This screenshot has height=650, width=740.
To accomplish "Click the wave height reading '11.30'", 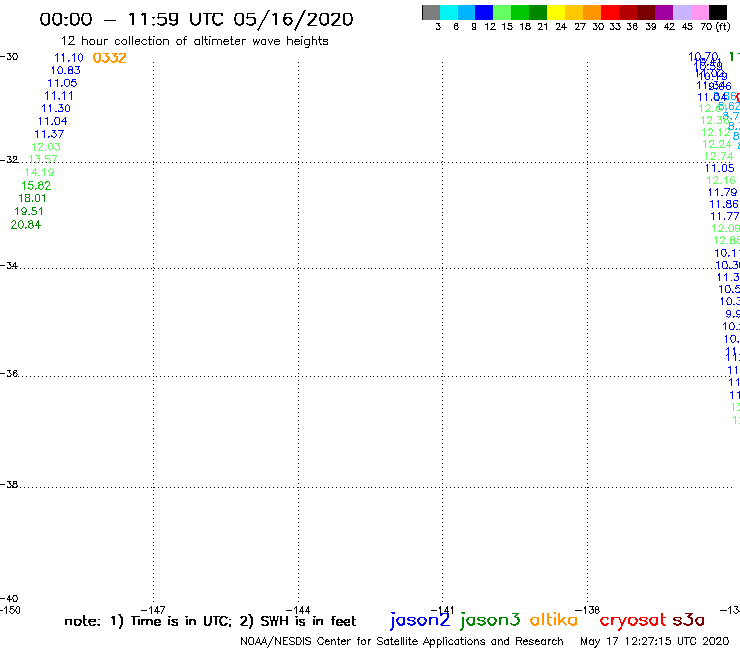I will (56, 109).
